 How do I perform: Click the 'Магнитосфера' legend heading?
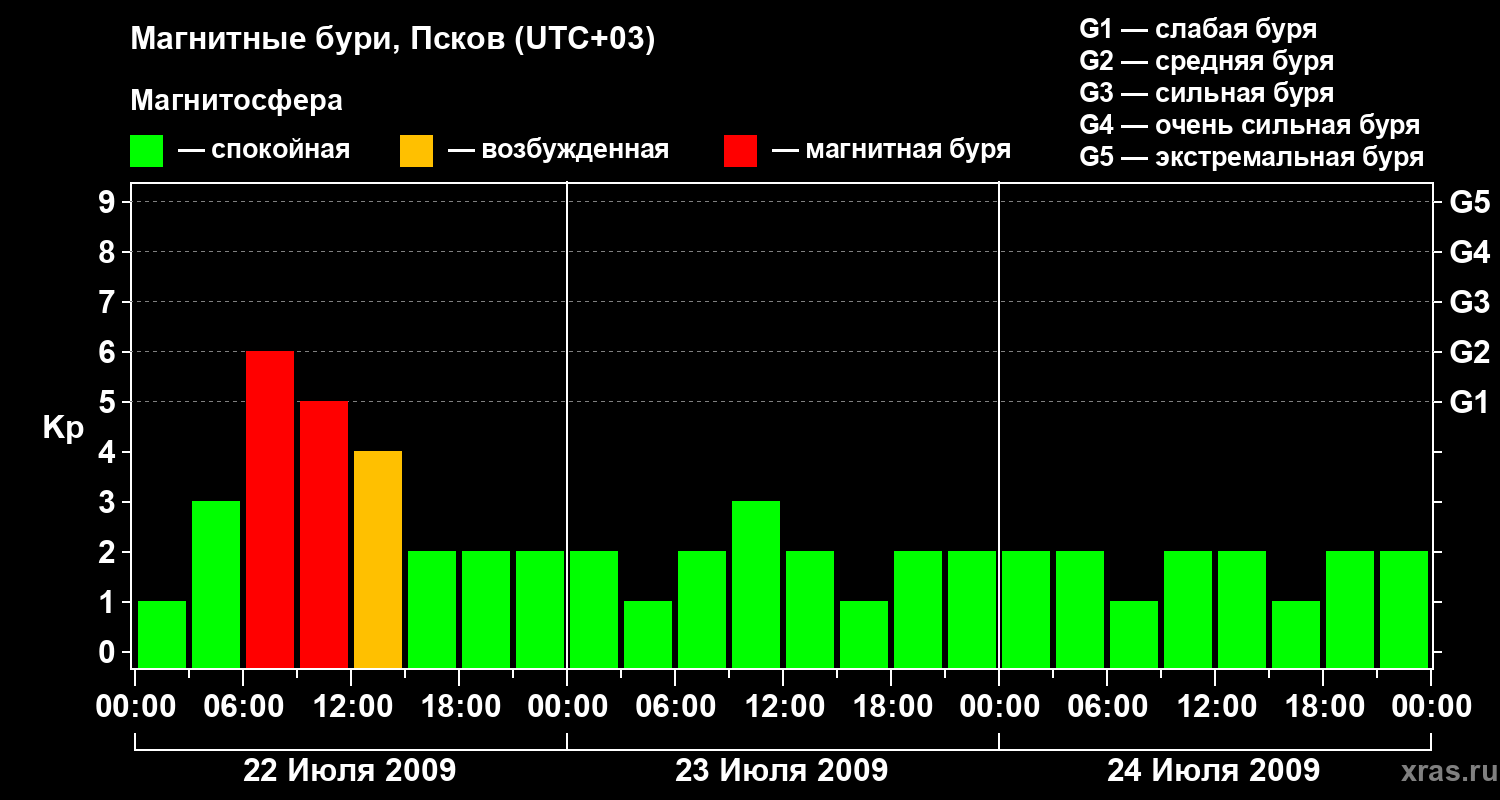[x=237, y=101]
